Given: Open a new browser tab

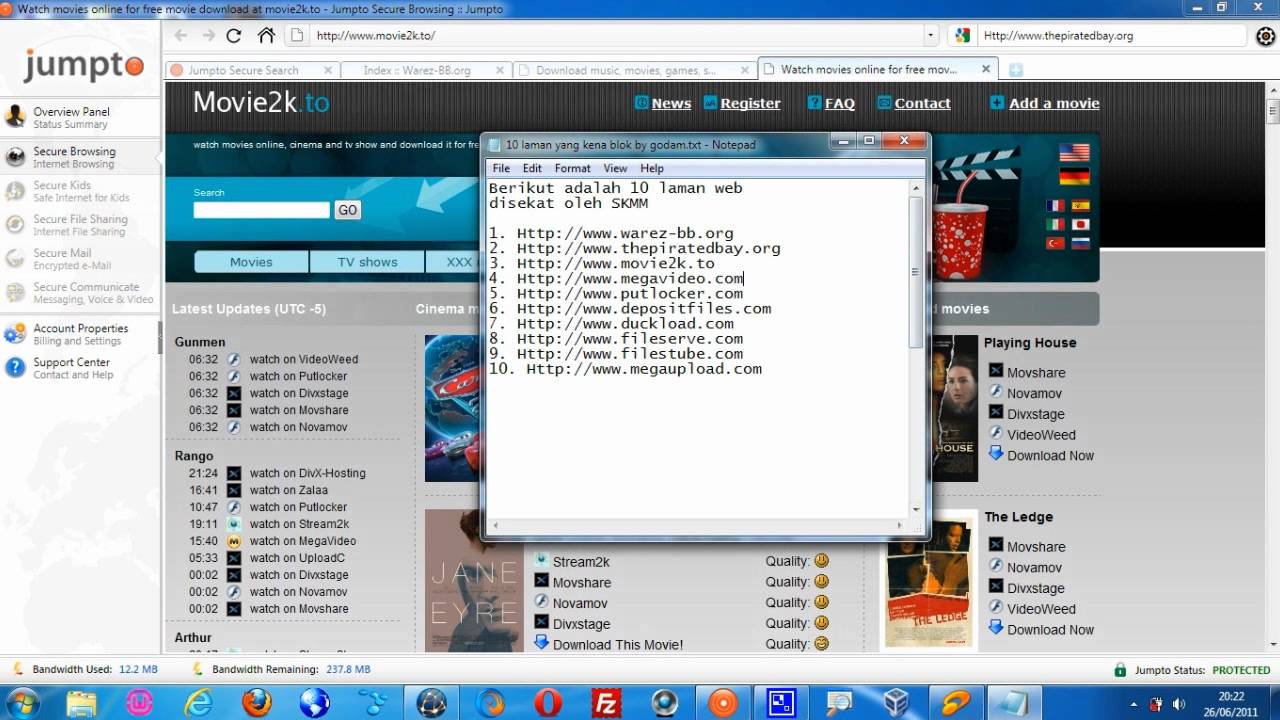Looking at the screenshot, I should pyautogui.click(x=1016, y=70).
